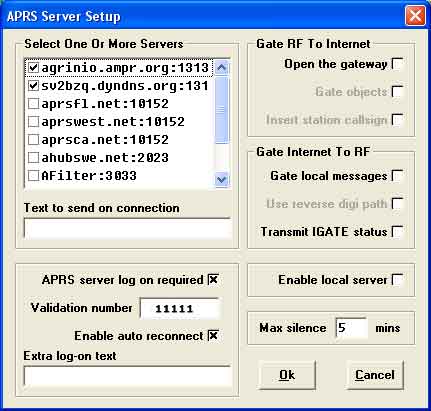Tick Insert station callsign checkbox
This screenshot has width=431, height=411.
point(397,120)
